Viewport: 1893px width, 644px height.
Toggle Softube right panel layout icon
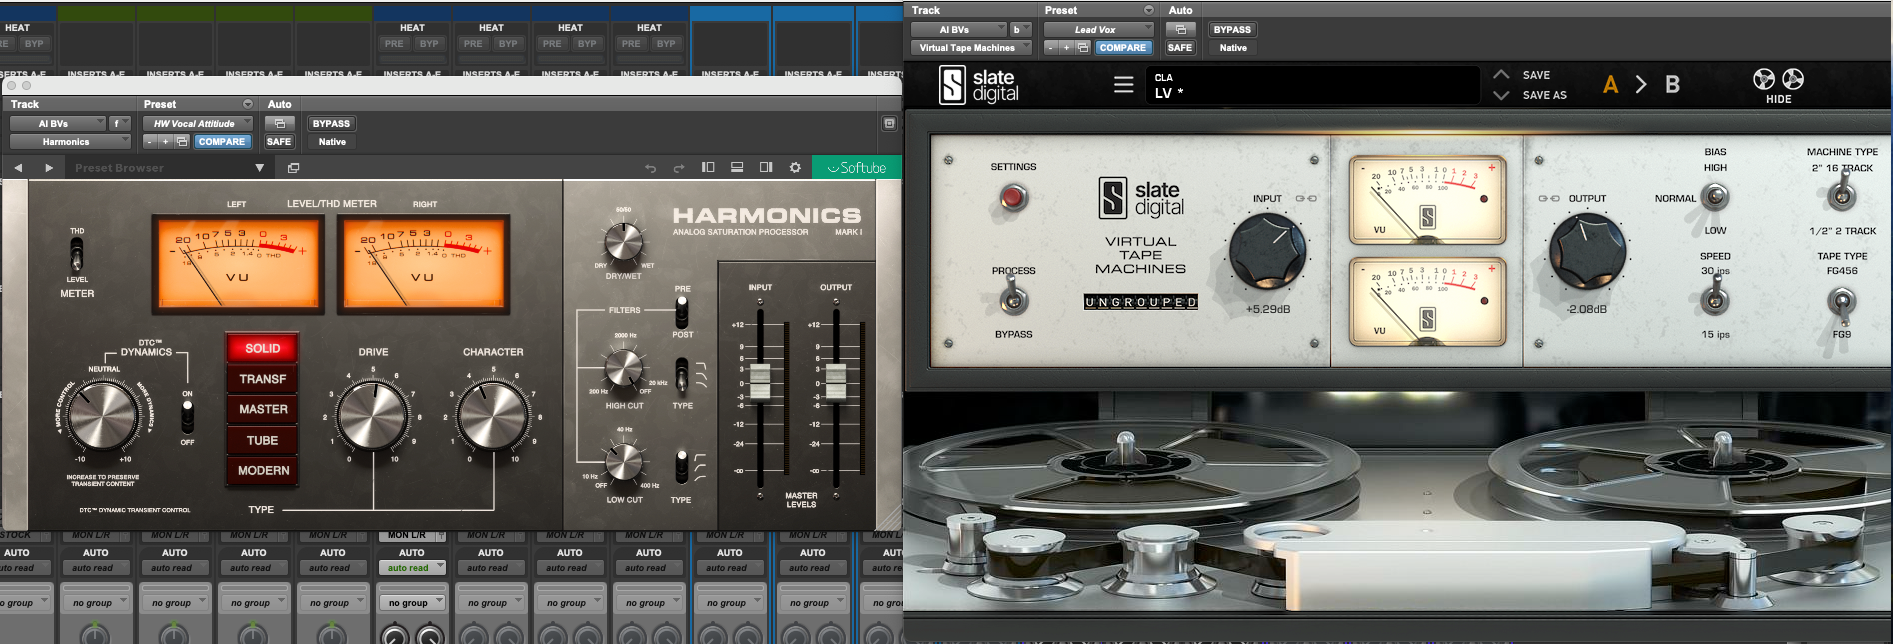[766, 167]
